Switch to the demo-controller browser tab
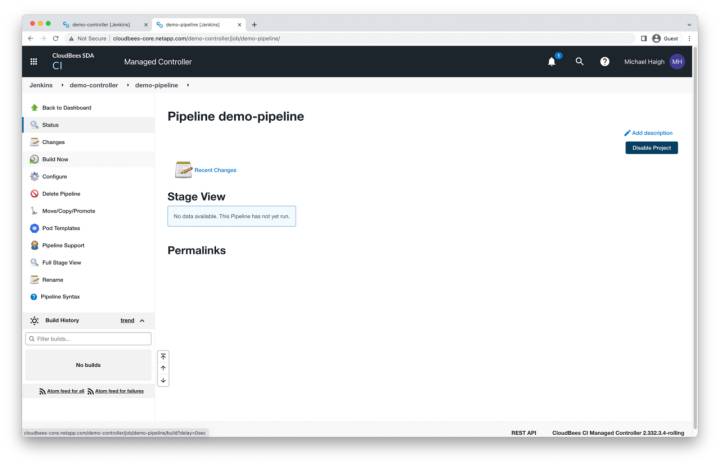 (x=104, y=24)
